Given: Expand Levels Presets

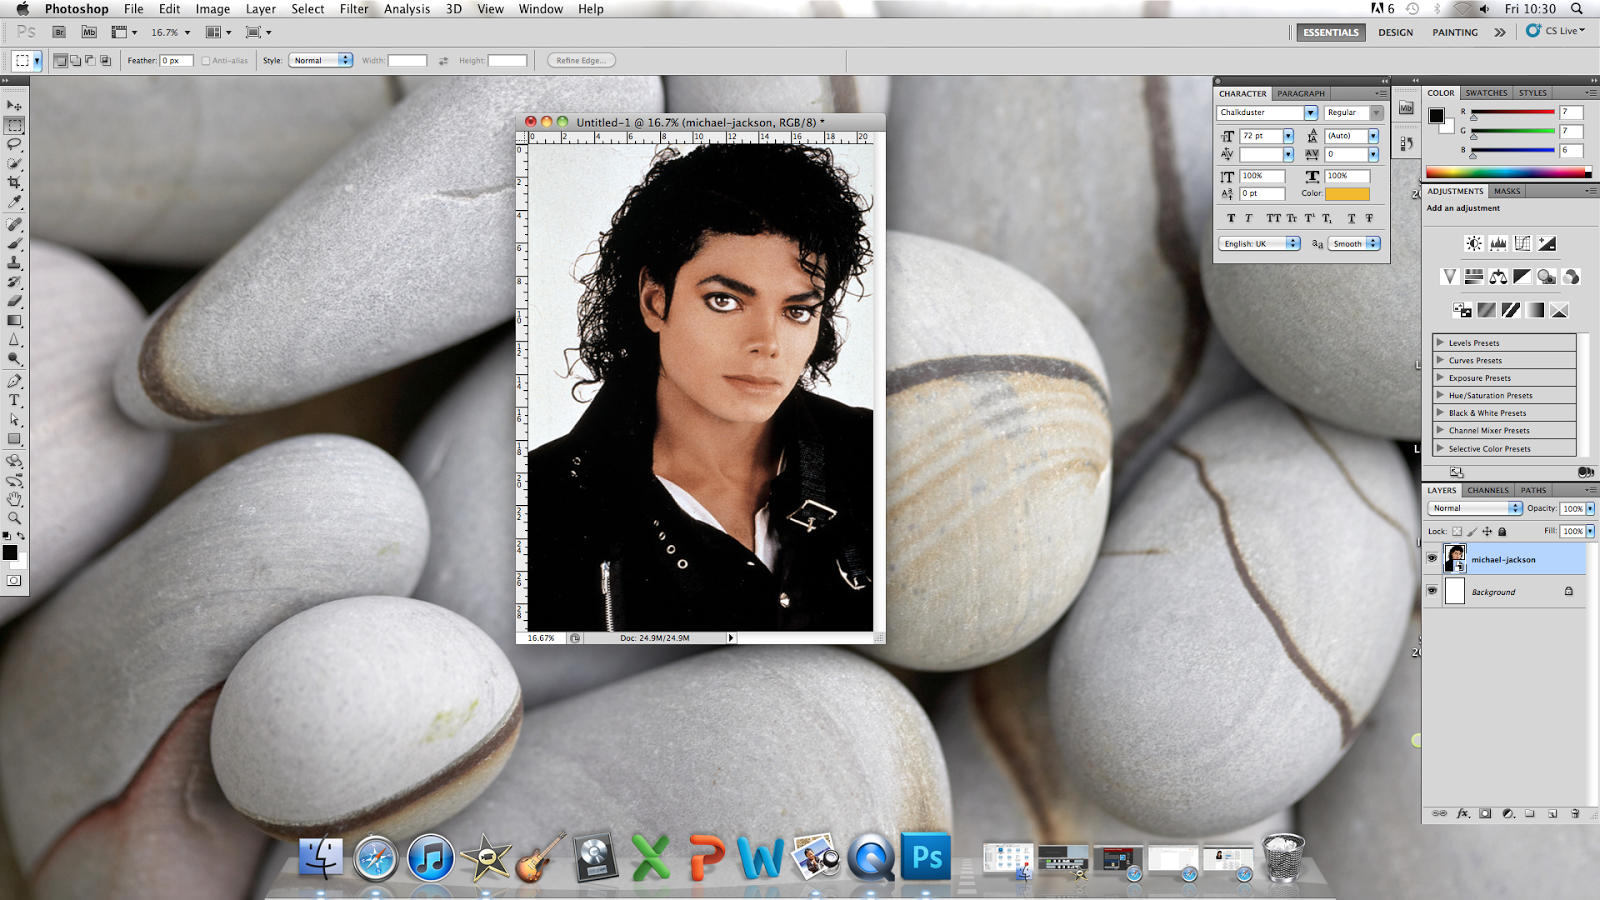Looking at the screenshot, I should 1440,342.
